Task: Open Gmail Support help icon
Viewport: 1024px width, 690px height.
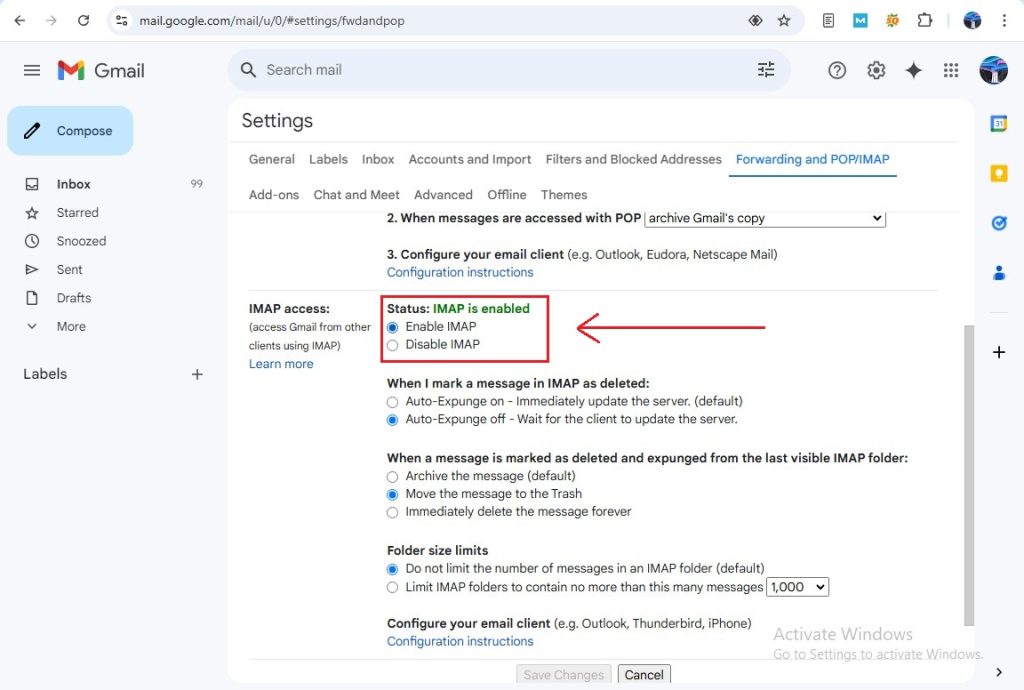Action: pos(837,70)
